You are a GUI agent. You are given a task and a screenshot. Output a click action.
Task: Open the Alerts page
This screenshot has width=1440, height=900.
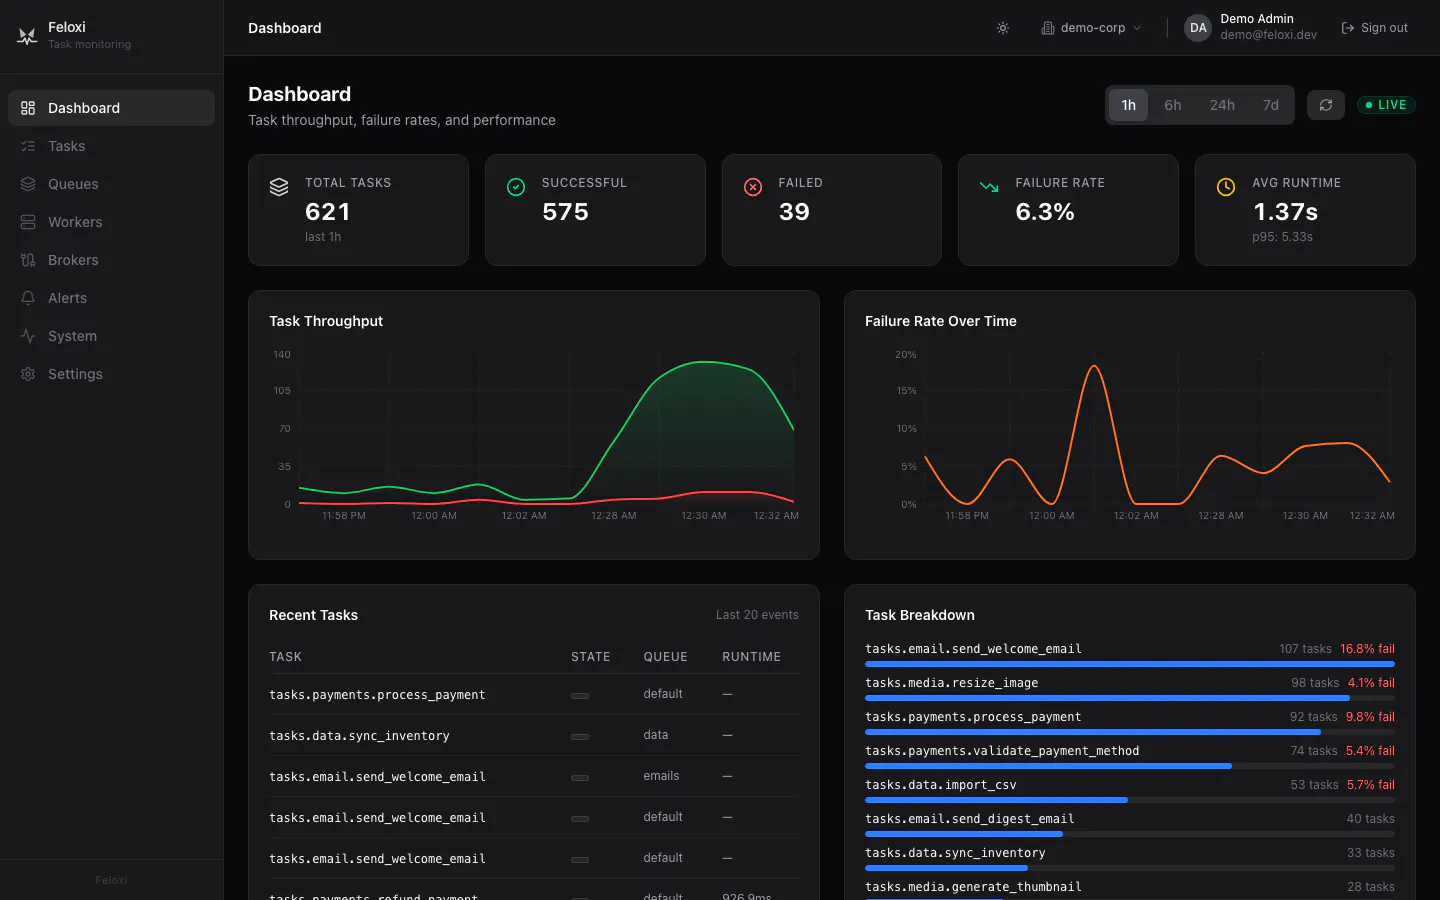pos(111,298)
